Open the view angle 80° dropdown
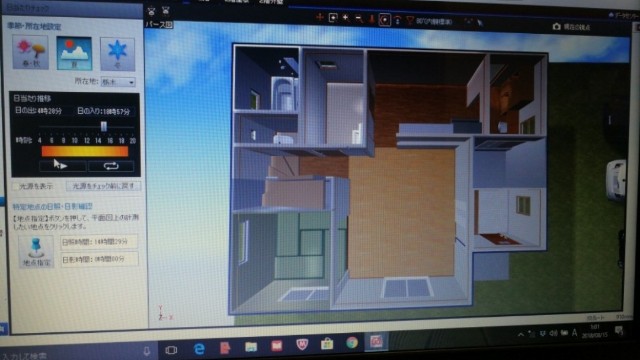Image resolution: width=640 pixels, height=360 pixels. pyautogui.click(x=434, y=22)
